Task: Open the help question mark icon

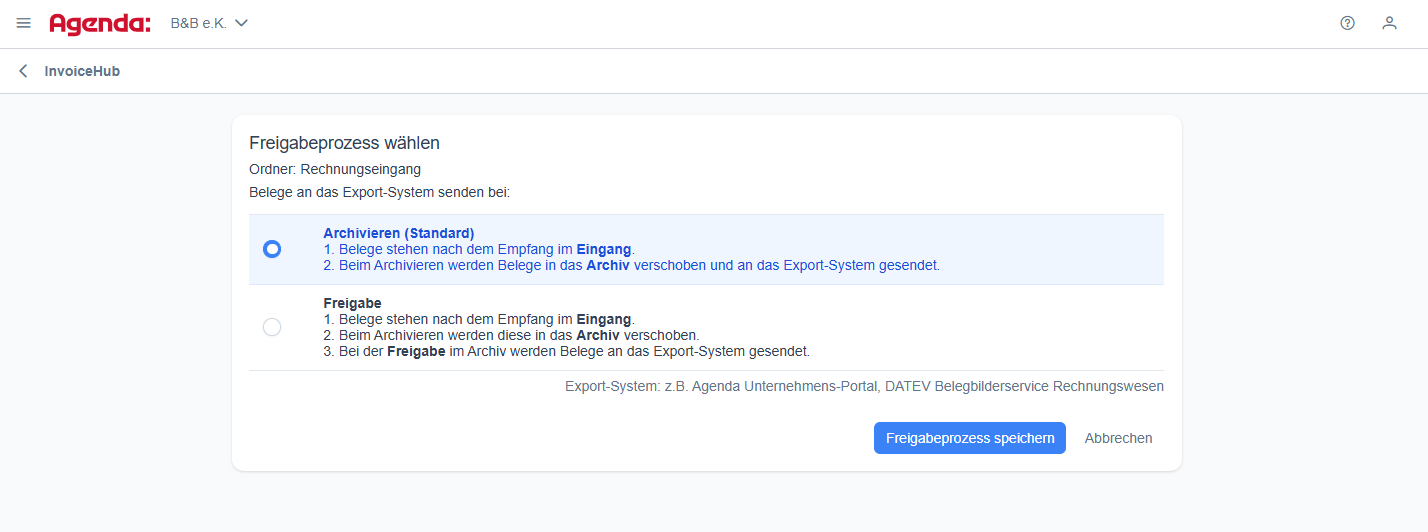Action: point(1347,23)
